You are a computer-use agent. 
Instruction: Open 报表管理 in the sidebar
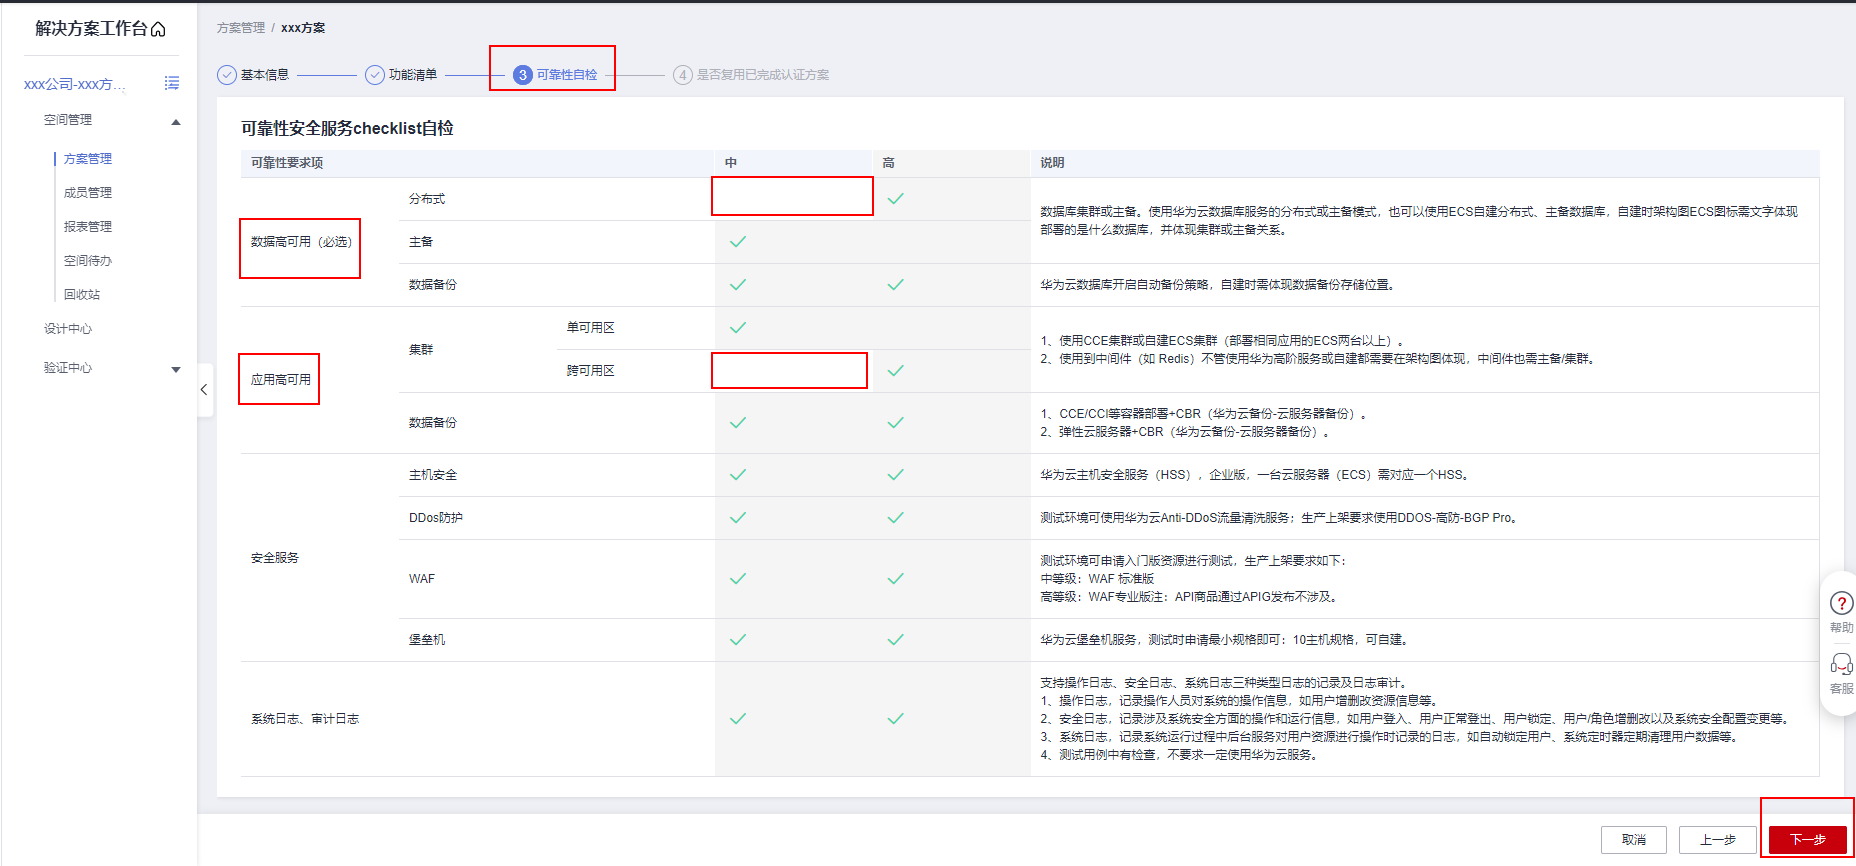(88, 227)
